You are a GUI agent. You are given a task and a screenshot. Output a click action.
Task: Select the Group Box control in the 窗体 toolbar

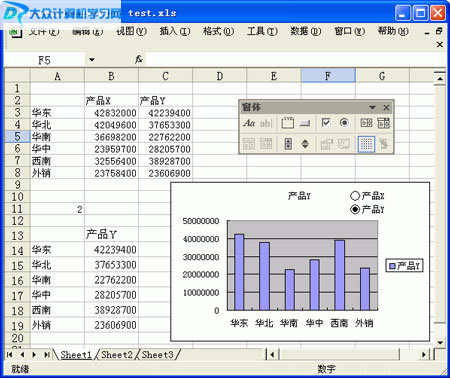pyautogui.click(x=288, y=123)
